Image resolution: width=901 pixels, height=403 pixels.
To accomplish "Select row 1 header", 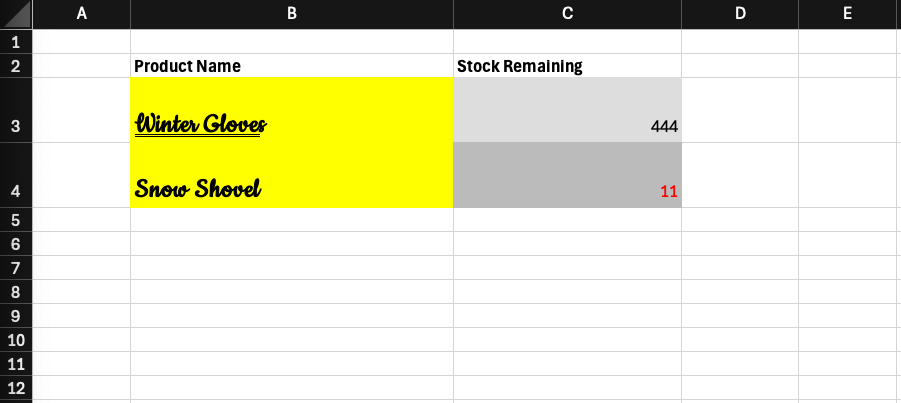I will point(16,41).
